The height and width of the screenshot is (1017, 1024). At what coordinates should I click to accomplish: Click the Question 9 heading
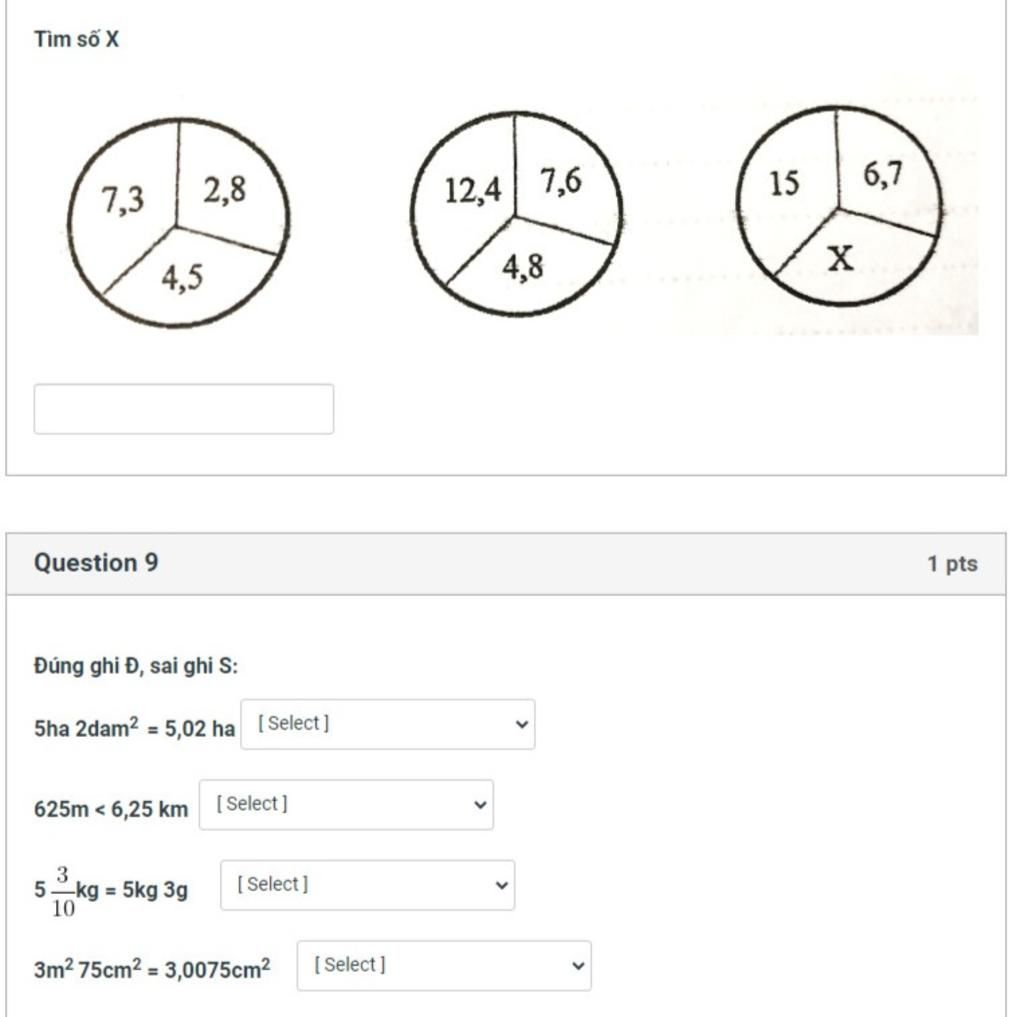click(96, 562)
